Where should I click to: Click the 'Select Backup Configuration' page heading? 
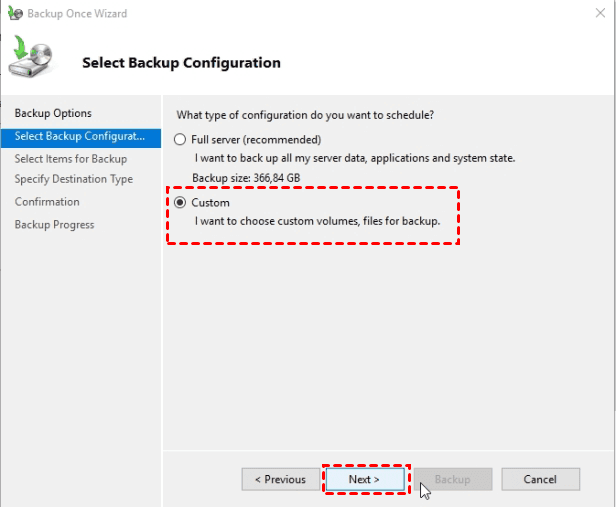(x=181, y=63)
